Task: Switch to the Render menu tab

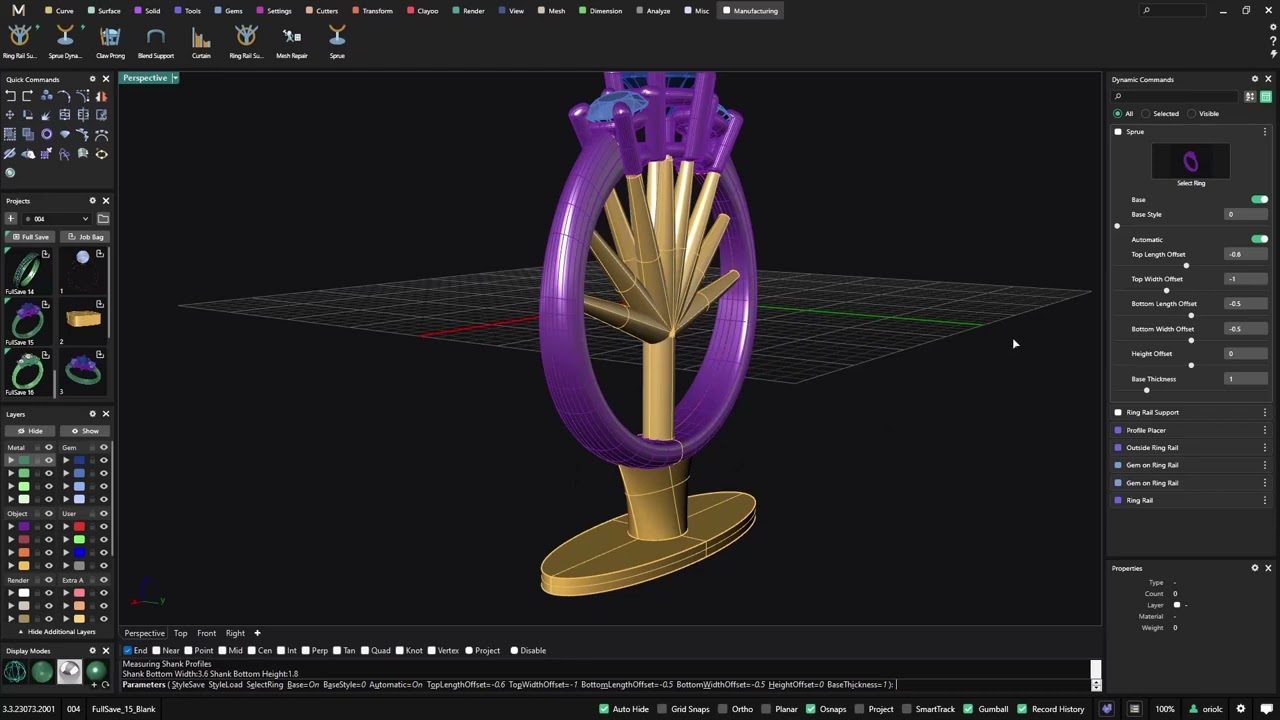Action: pos(468,11)
